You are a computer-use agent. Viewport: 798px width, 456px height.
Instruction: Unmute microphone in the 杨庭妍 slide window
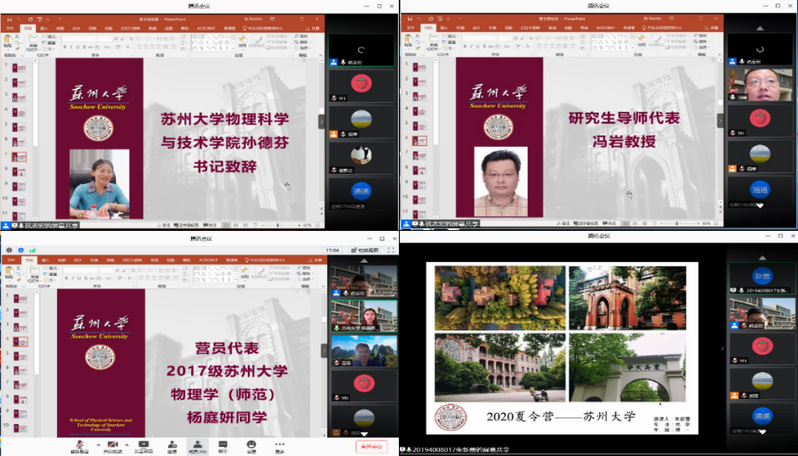click(x=79, y=446)
